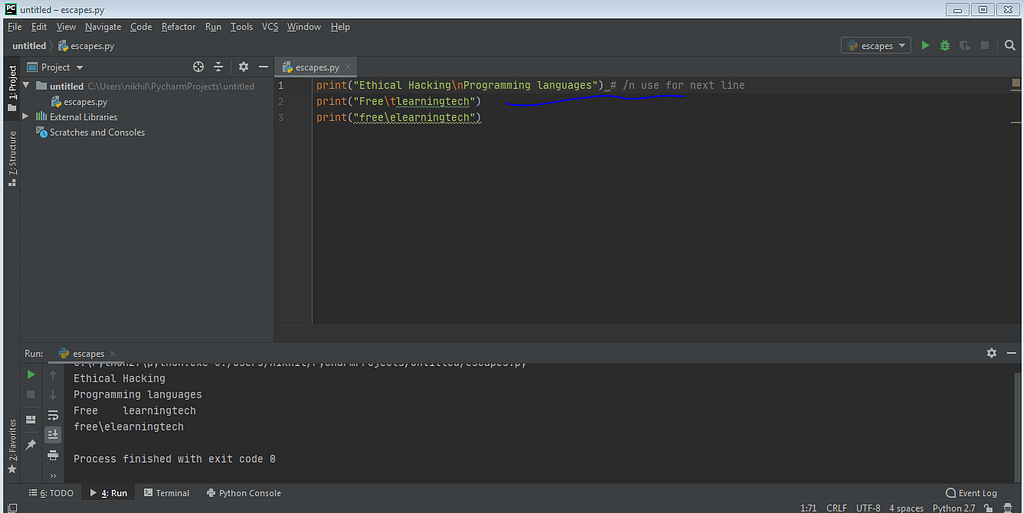The image size is (1024, 513).
Task: Run the escapes configuration with green play icon
Action: [x=925, y=46]
